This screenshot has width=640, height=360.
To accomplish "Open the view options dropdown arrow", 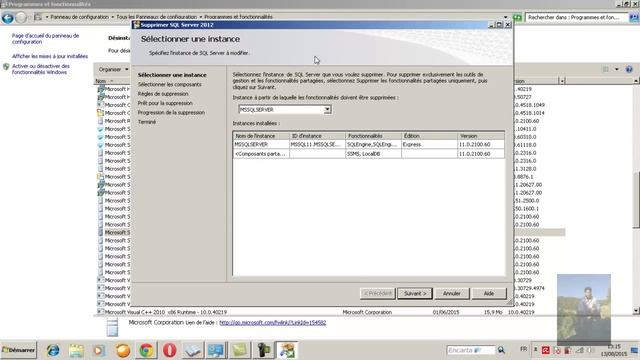I will point(617,69).
